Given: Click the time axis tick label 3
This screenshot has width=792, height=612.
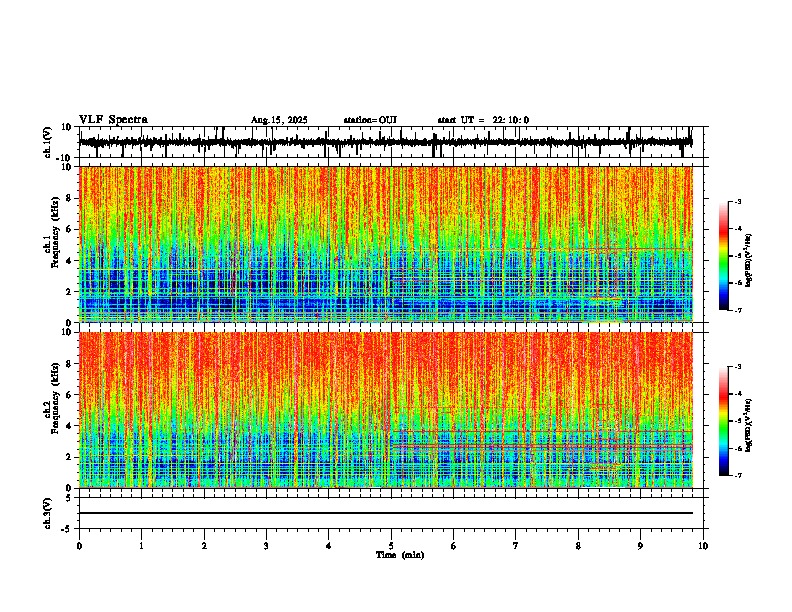Looking at the screenshot, I should coord(266,546).
